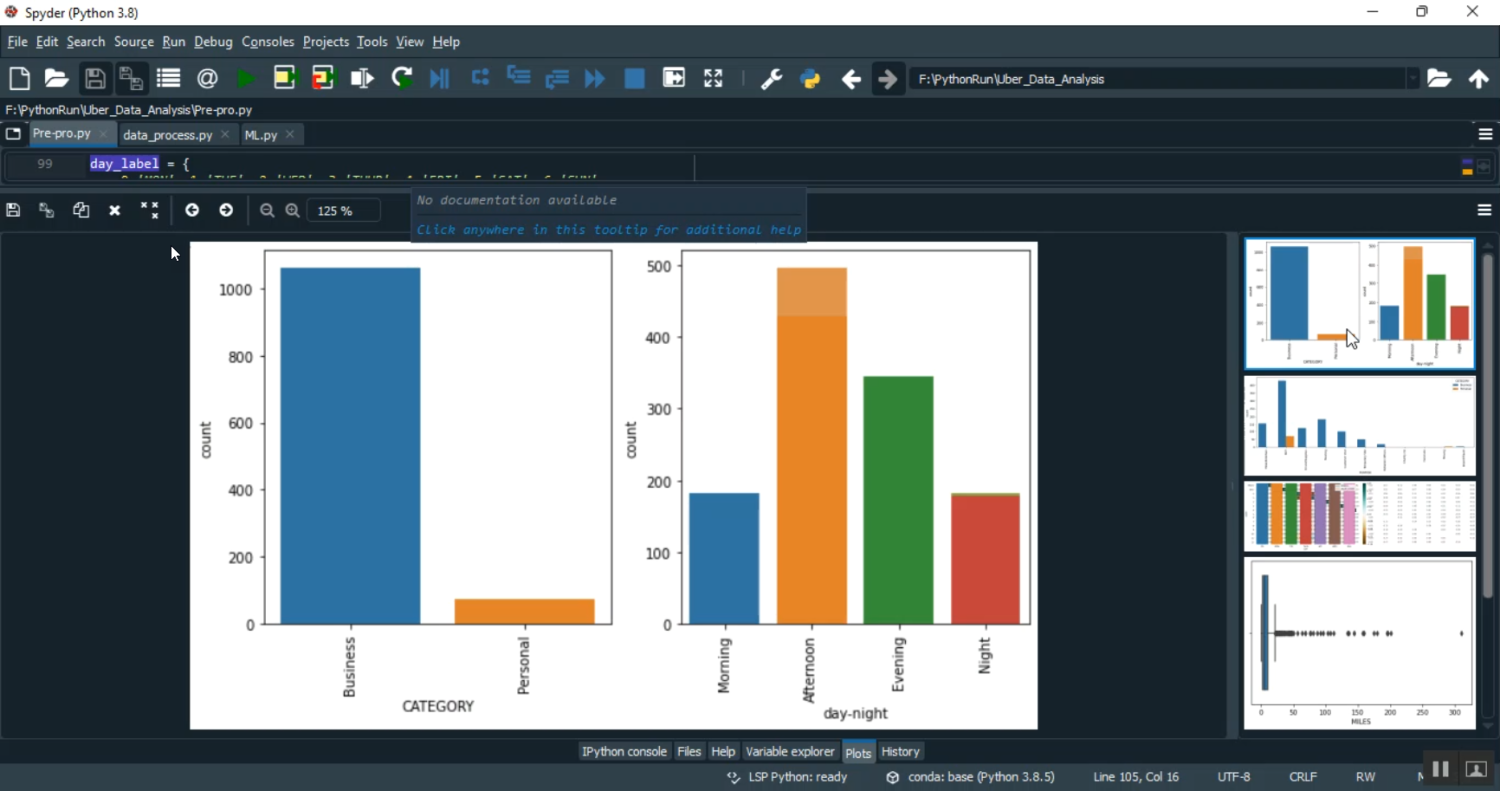Click the plot zoom percentage field
This screenshot has height=791, width=1500.
[x=343, y=211]
